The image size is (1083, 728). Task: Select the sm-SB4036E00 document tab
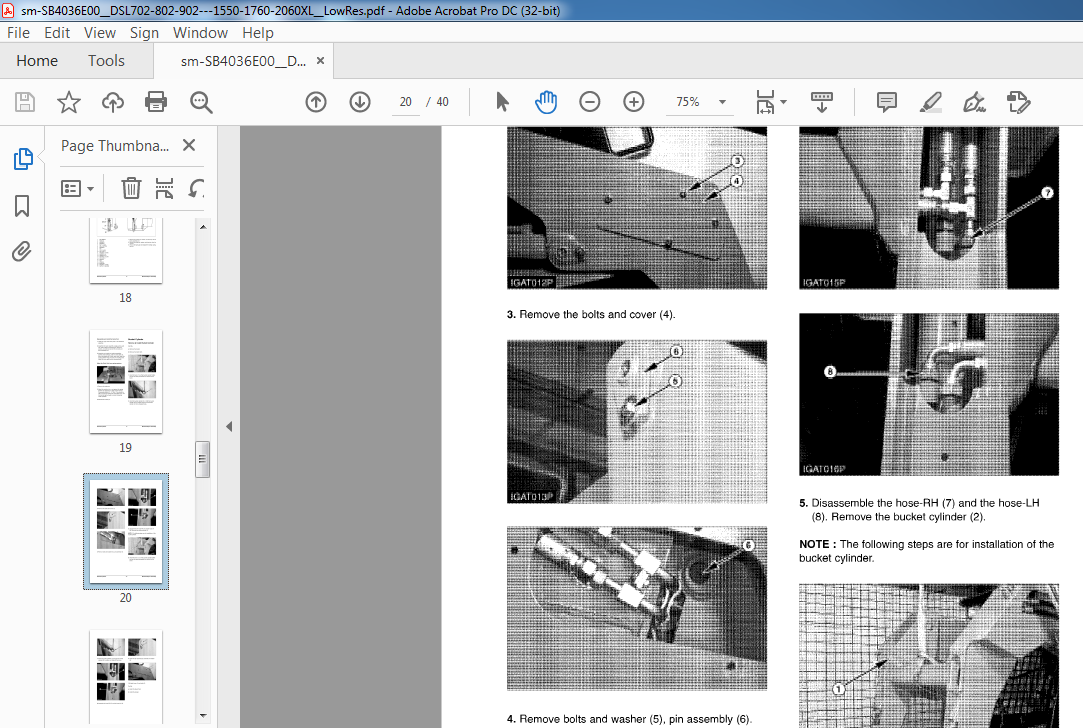(243, 61)
